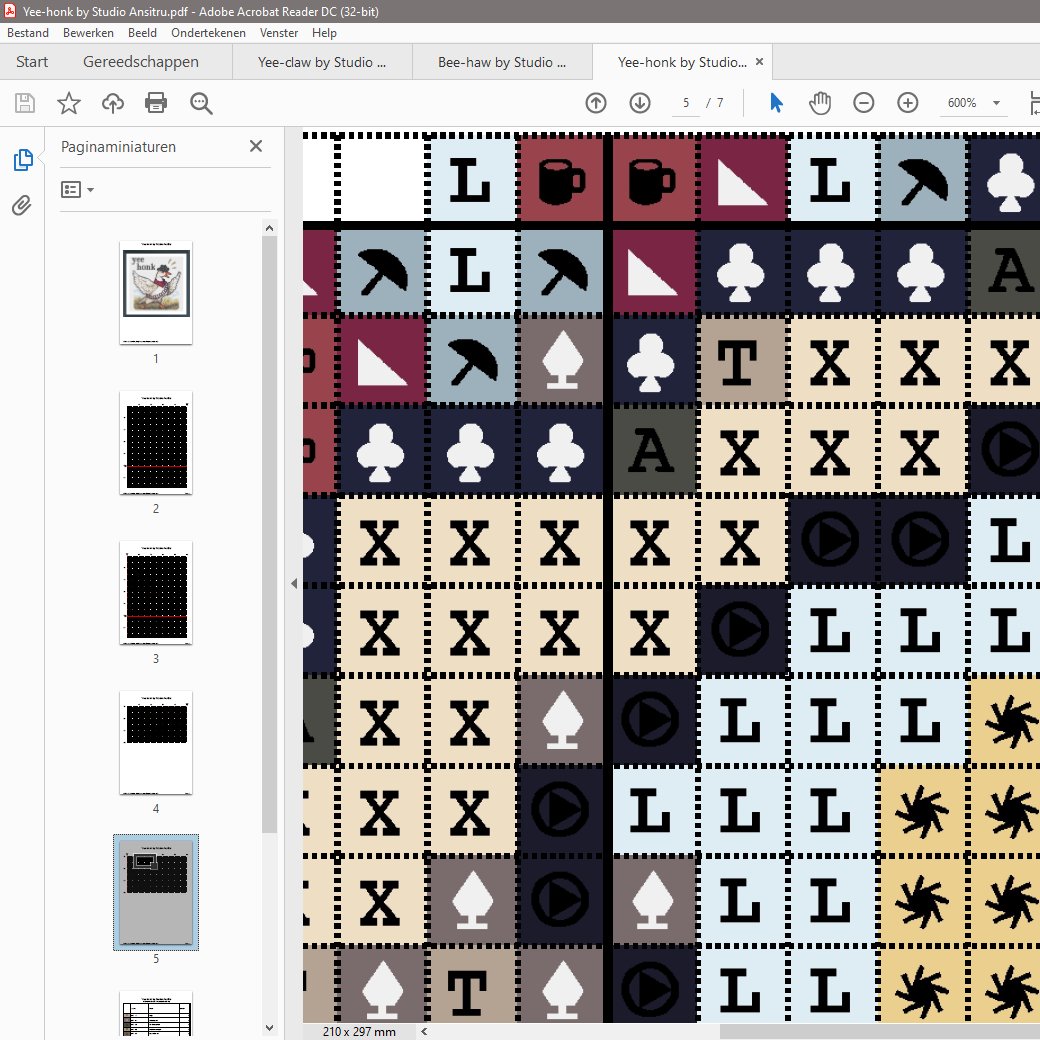Expand thumbnail options dropdown menu
The width and height of the screenshot is (1040, 1040).
coord(77,189)
